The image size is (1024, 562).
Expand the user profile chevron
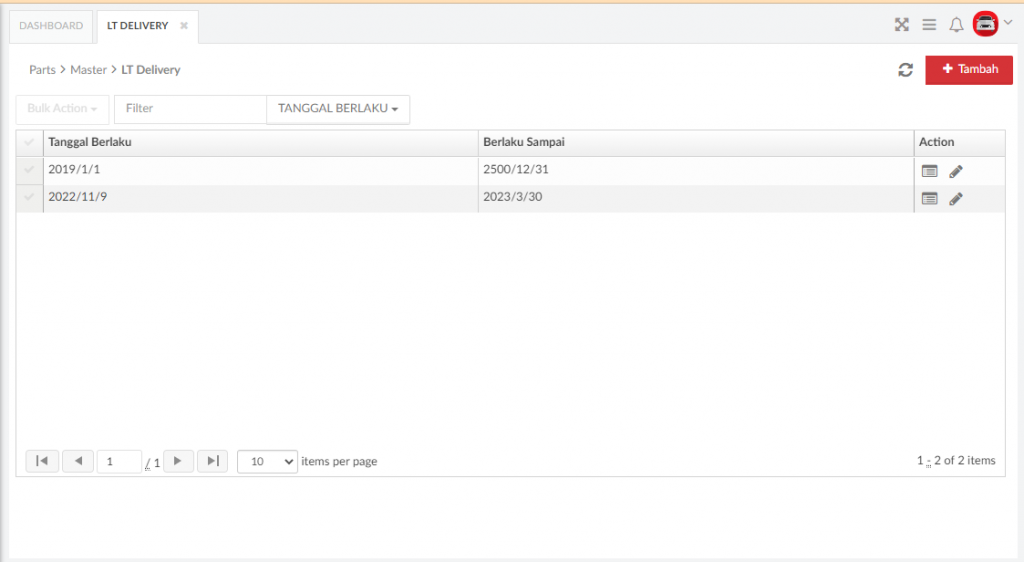click(1008, 22)
